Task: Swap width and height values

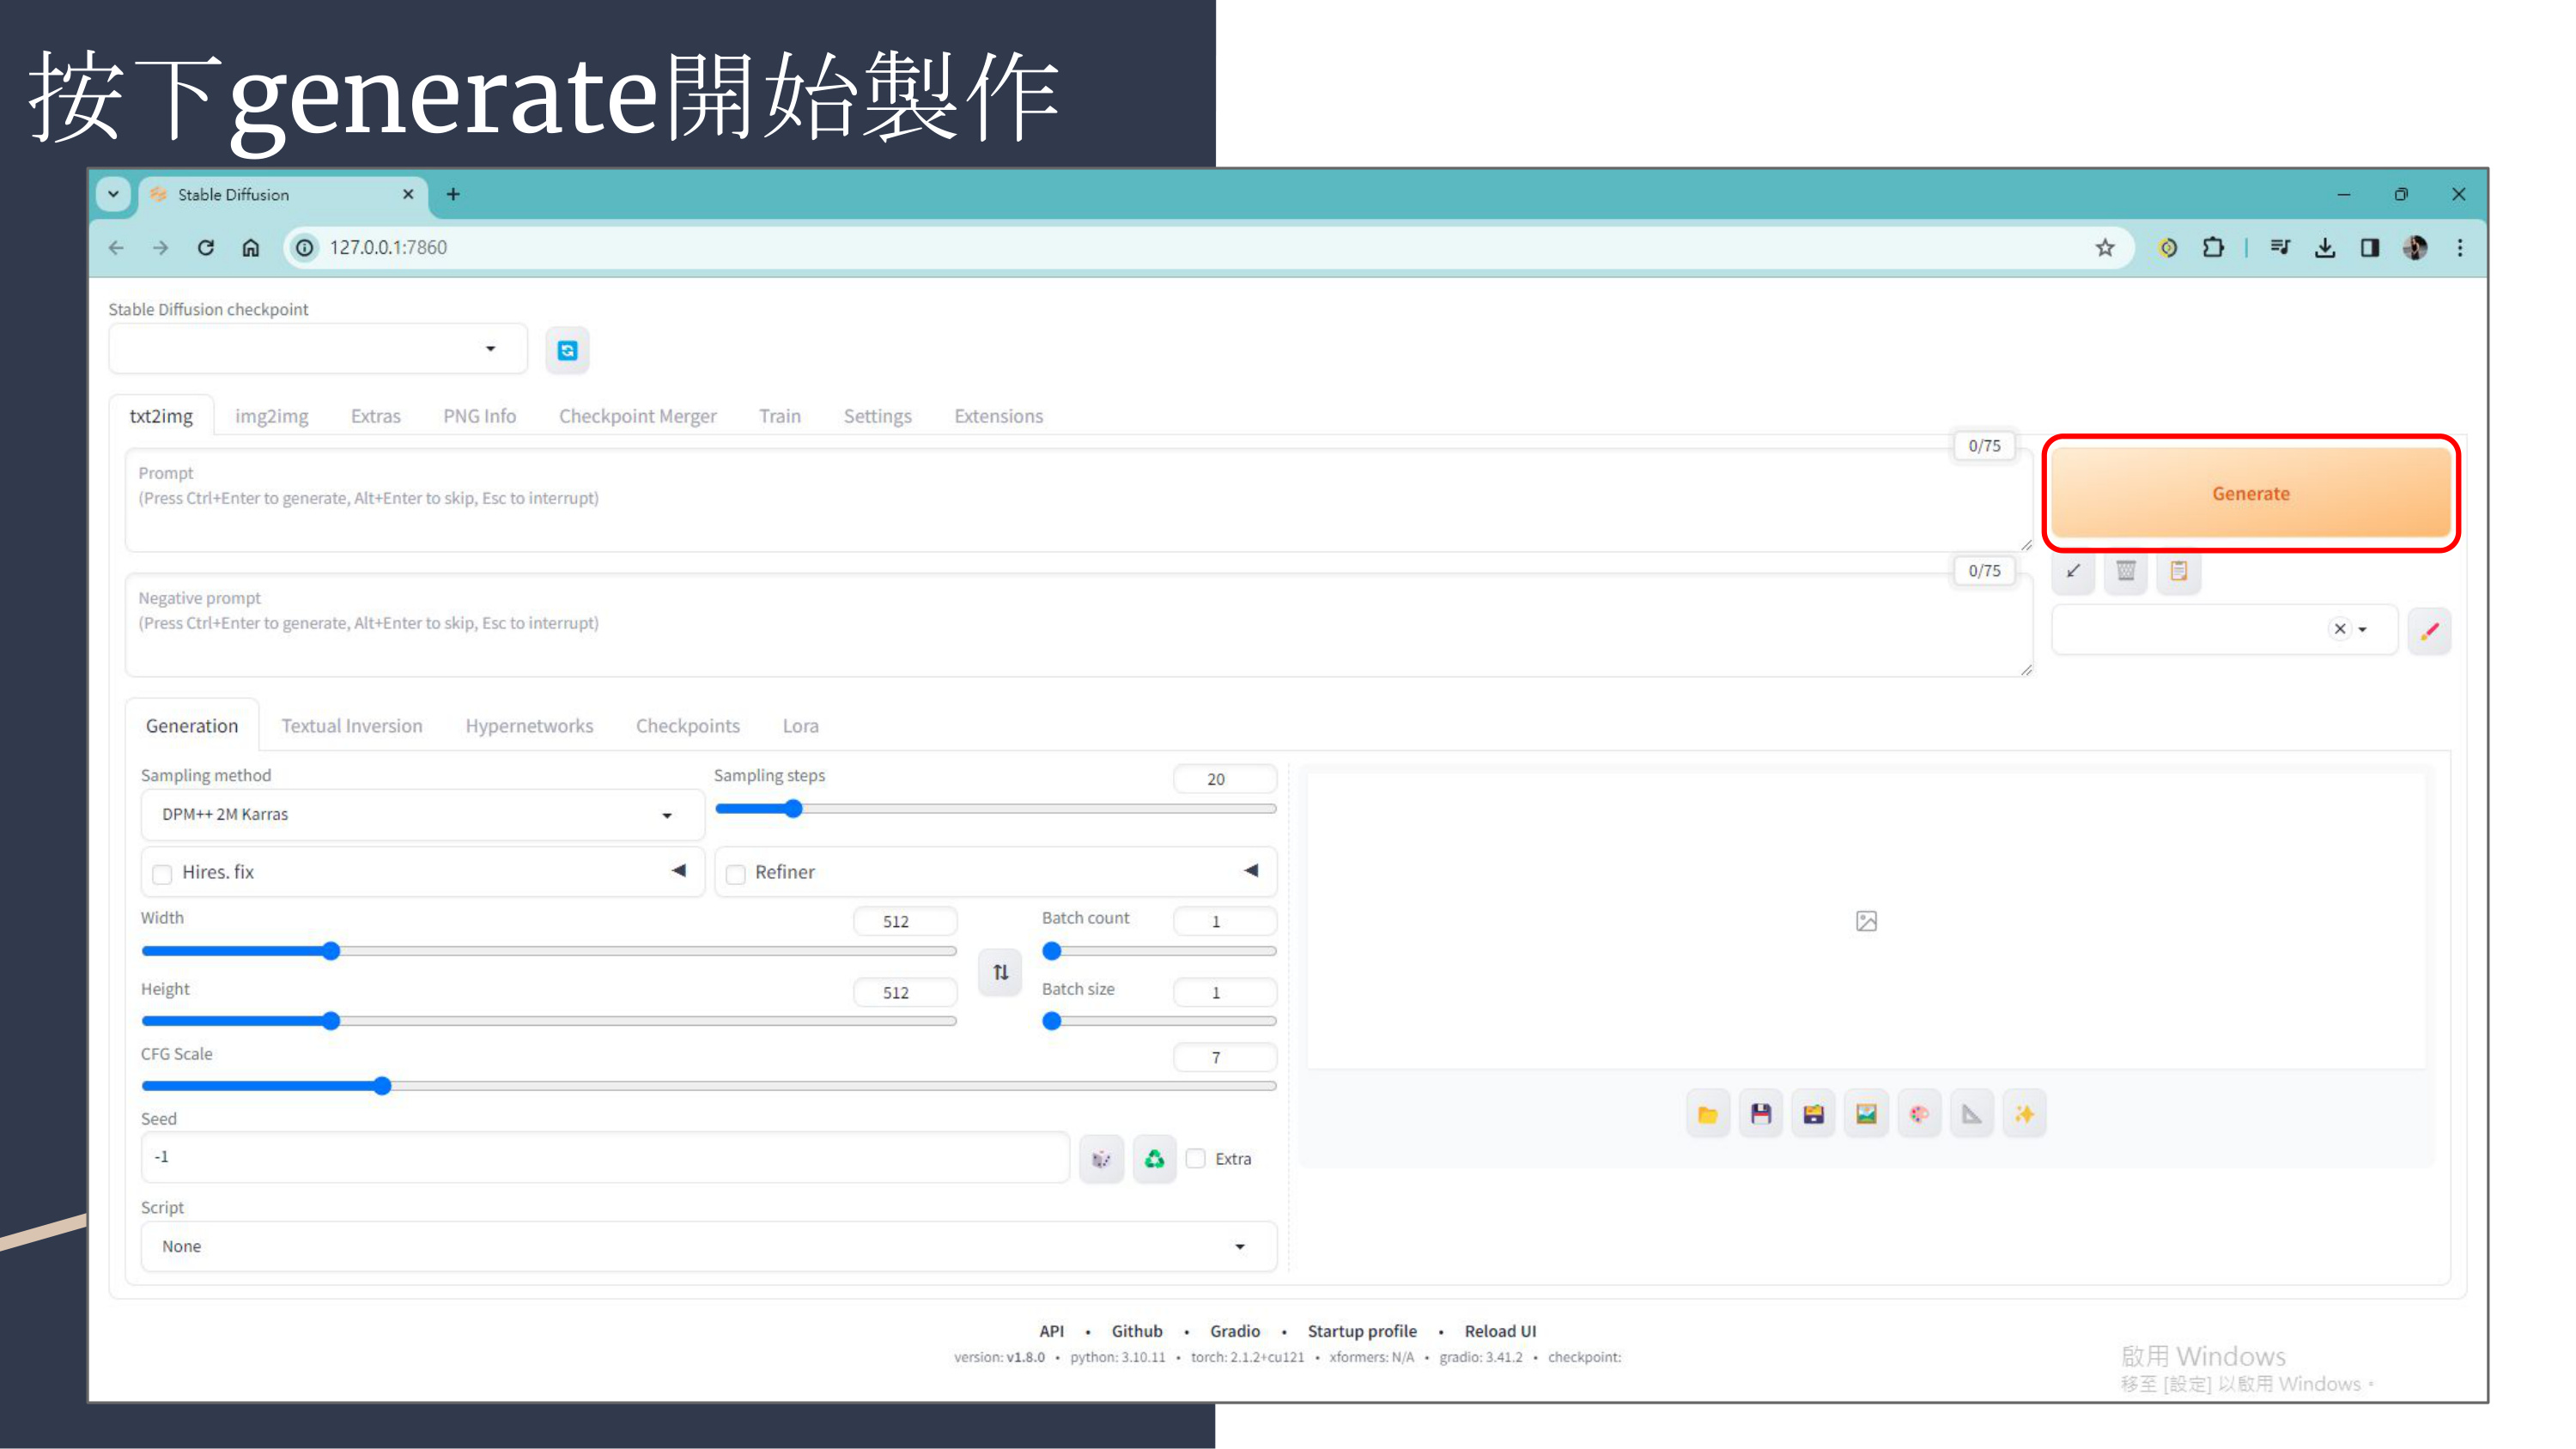Action: pos(1000,972)
